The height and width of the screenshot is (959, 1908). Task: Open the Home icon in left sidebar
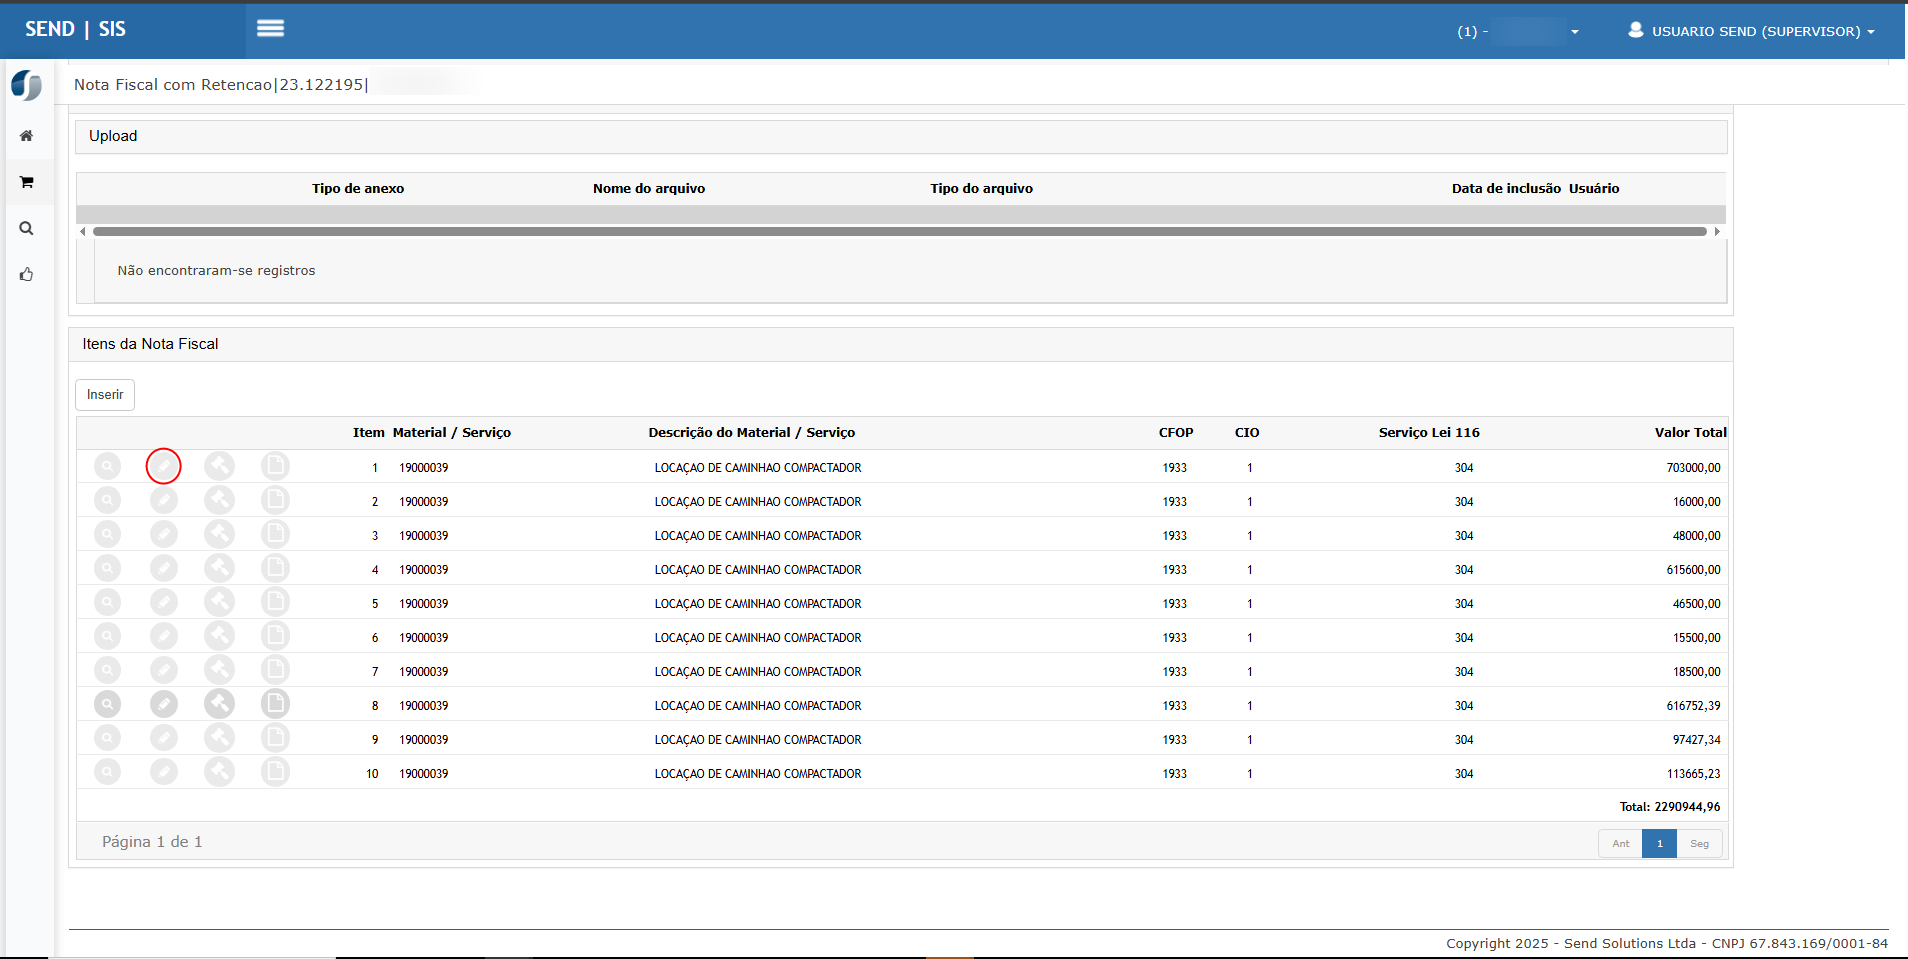(x=27, y=136)
